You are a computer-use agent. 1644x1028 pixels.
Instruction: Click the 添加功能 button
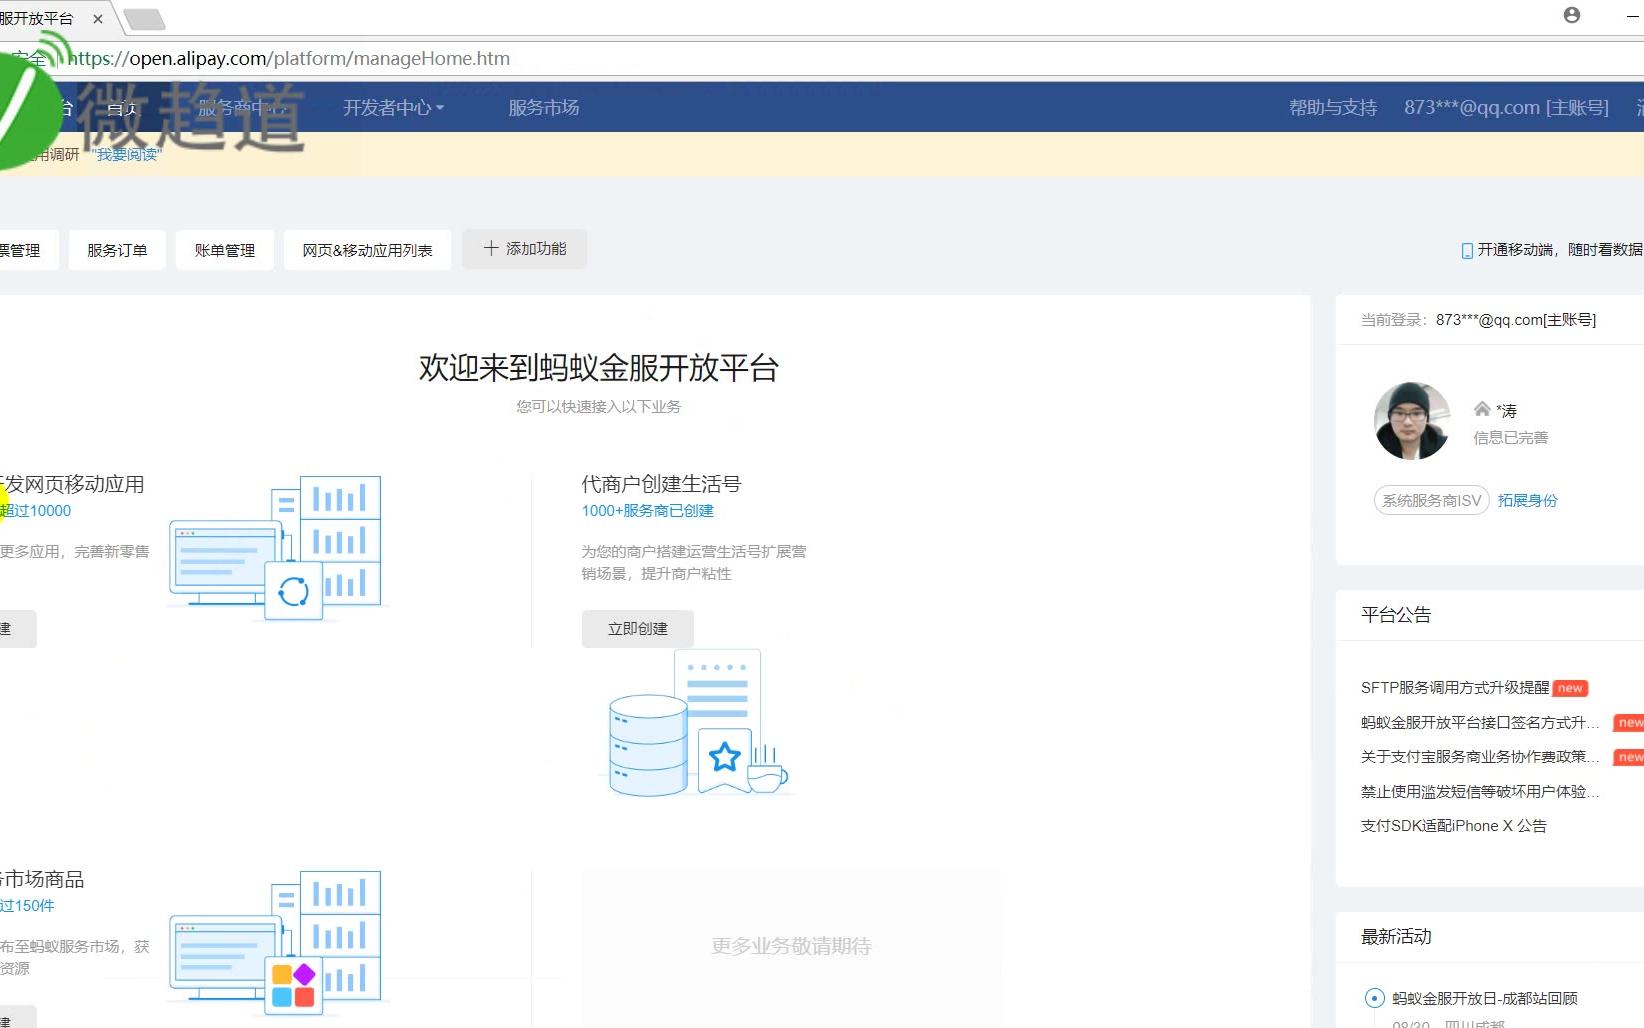point(524,249)
